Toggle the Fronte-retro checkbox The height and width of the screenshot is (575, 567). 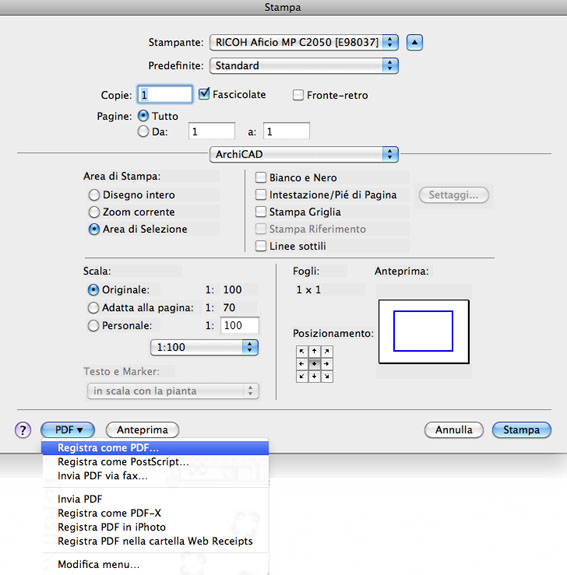(x=298, y=95)
